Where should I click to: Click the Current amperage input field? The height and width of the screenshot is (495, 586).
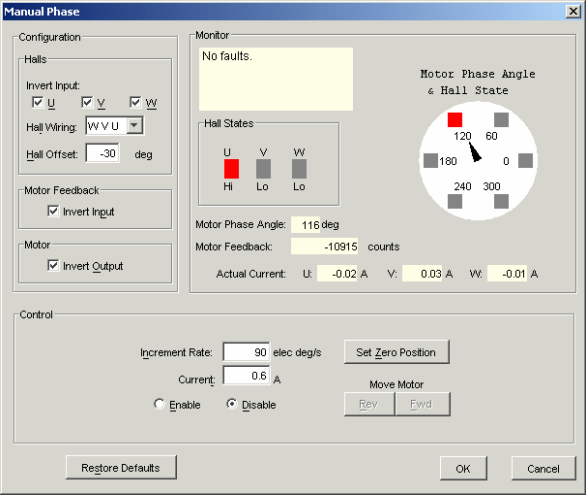[x=246, y=375]
